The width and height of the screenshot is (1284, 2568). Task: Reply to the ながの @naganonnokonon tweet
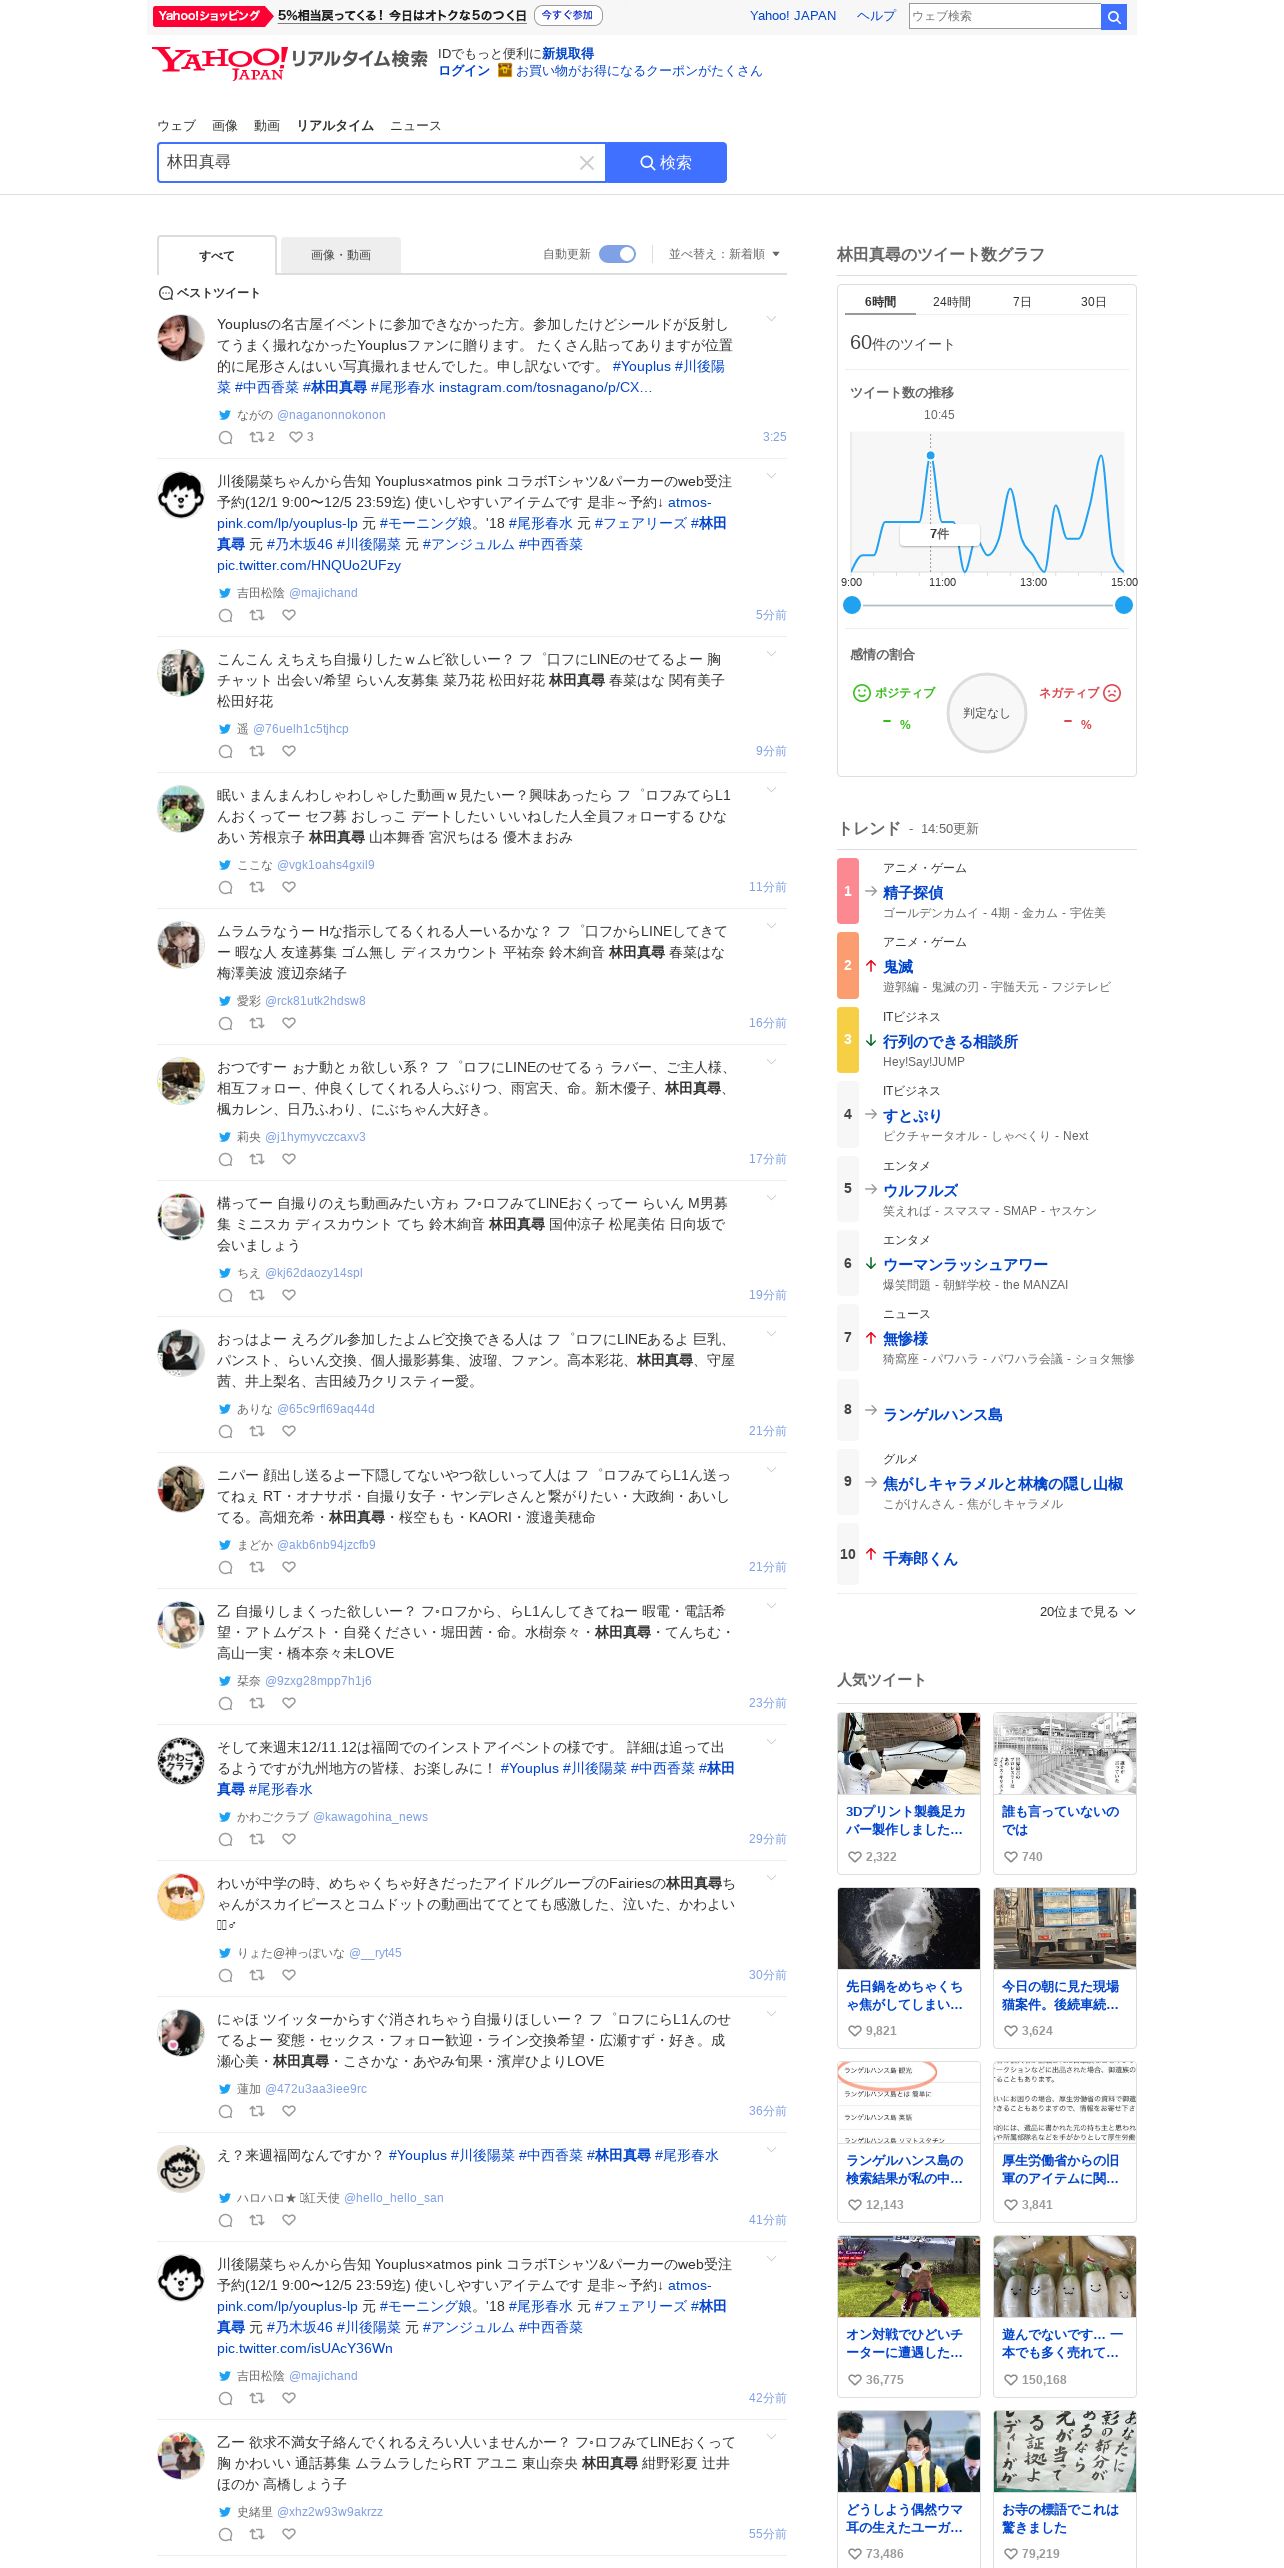tap(226, 437)
